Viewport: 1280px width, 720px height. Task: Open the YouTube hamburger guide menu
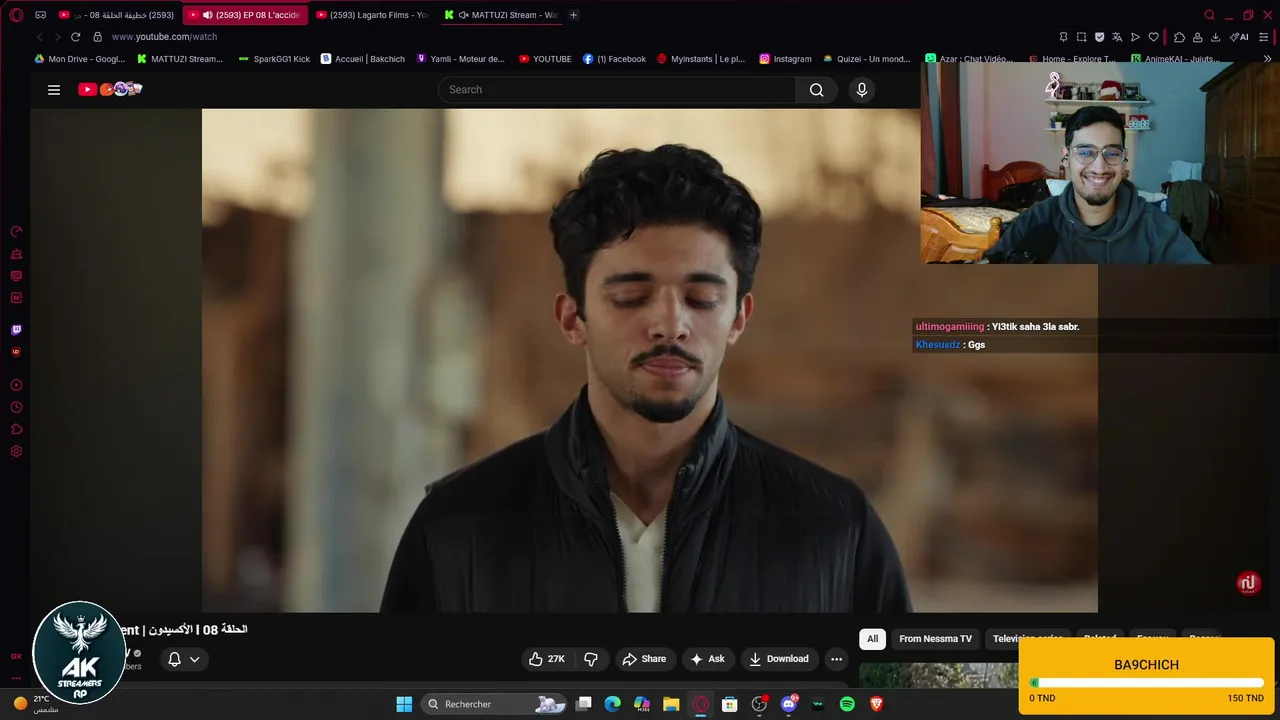pyautogui.click(x=54, y=90)
